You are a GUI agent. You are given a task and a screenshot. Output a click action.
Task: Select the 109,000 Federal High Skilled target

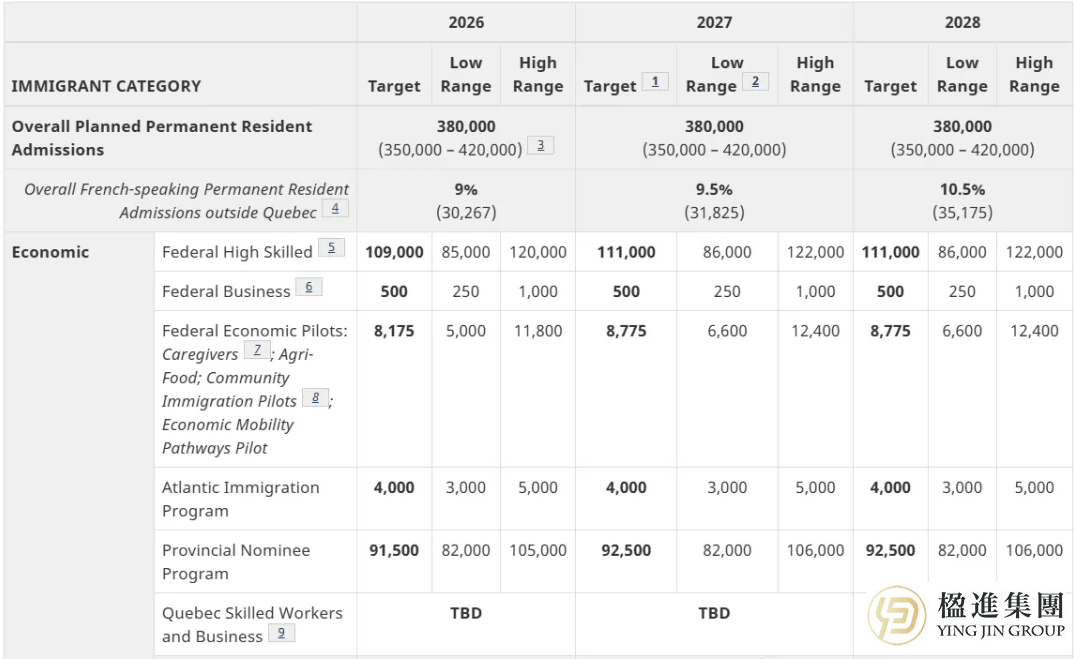coord(394,252)
